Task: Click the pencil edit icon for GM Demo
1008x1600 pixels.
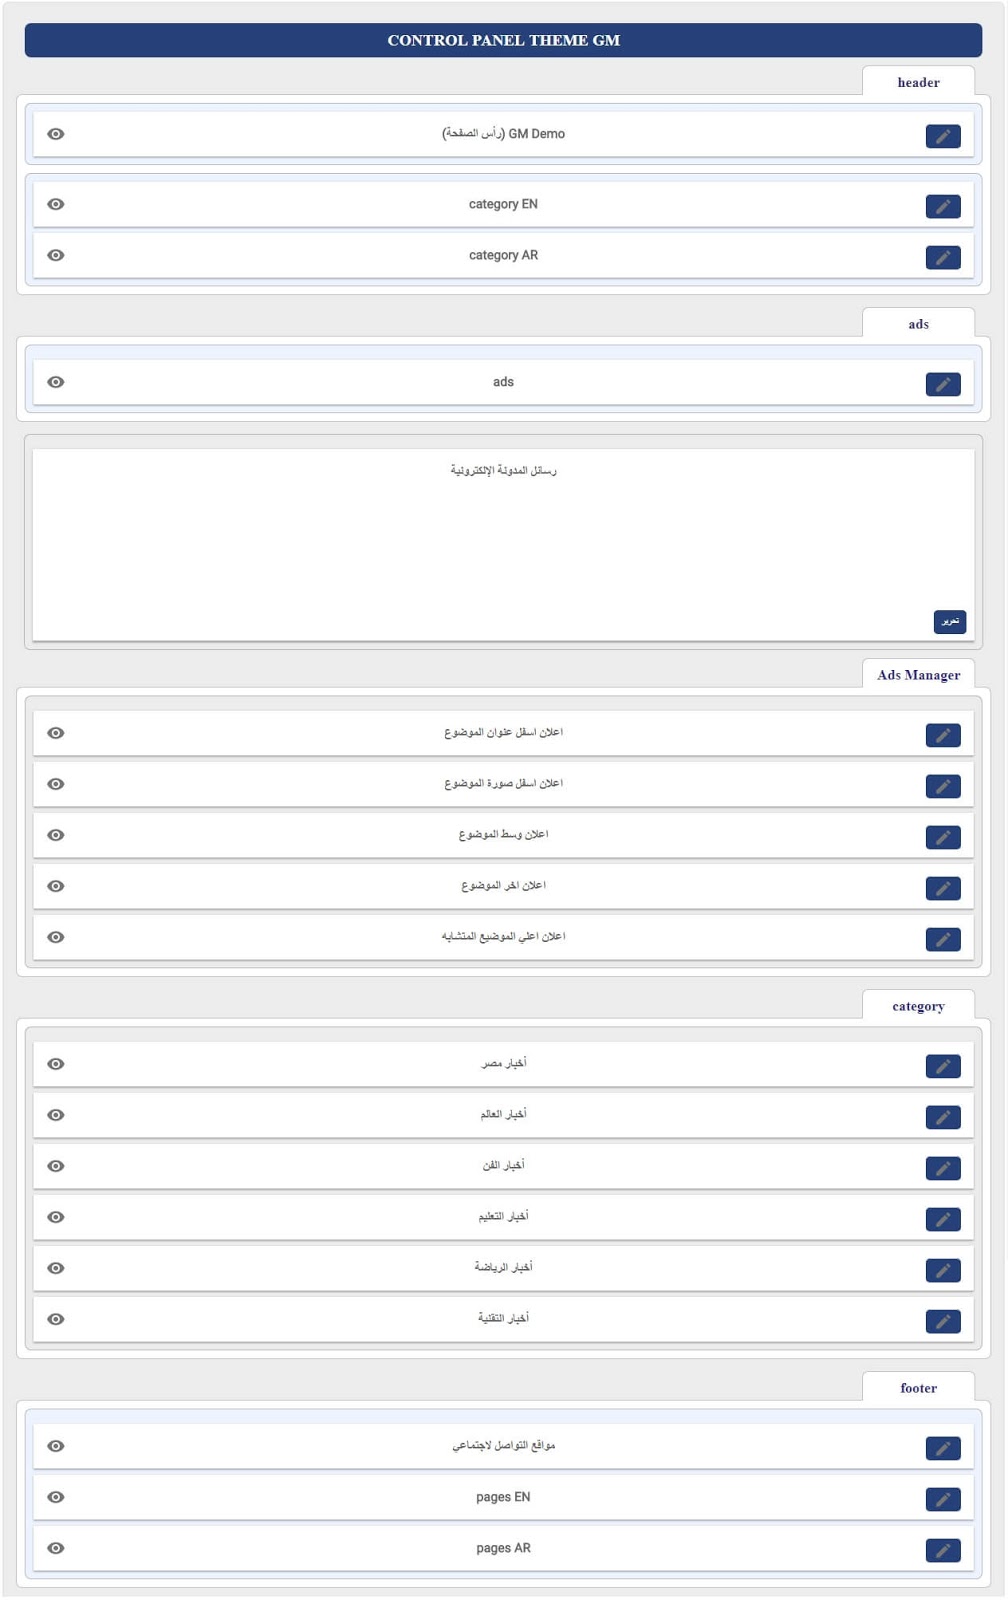Action: [x=942, y=136]
